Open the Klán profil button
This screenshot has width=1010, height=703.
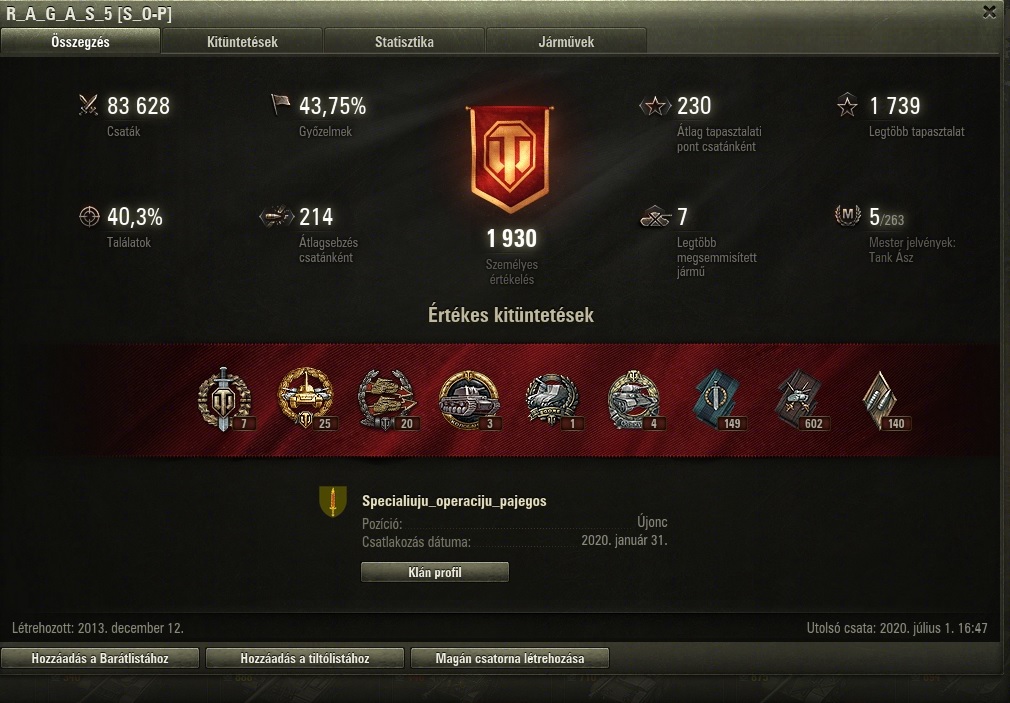pos(435,572)
